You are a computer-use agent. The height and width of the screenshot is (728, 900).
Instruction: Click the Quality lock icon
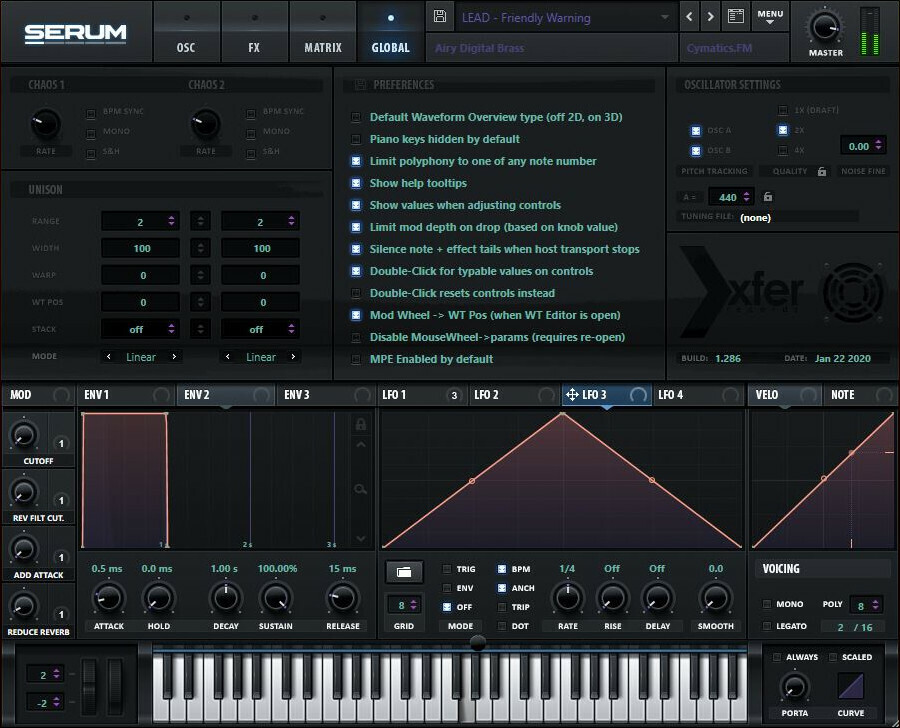[822, 171]
